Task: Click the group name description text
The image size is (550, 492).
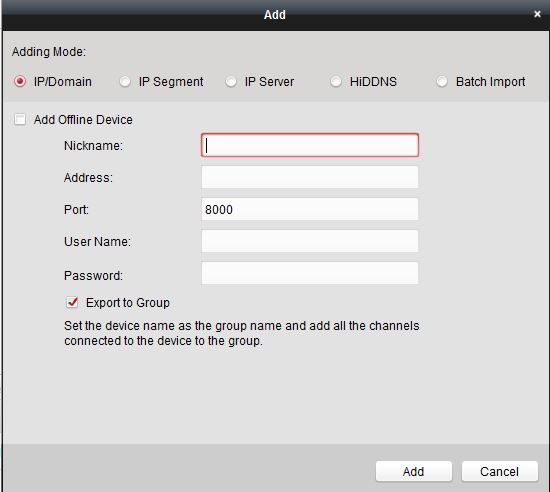Action: (x=242, y=333)
